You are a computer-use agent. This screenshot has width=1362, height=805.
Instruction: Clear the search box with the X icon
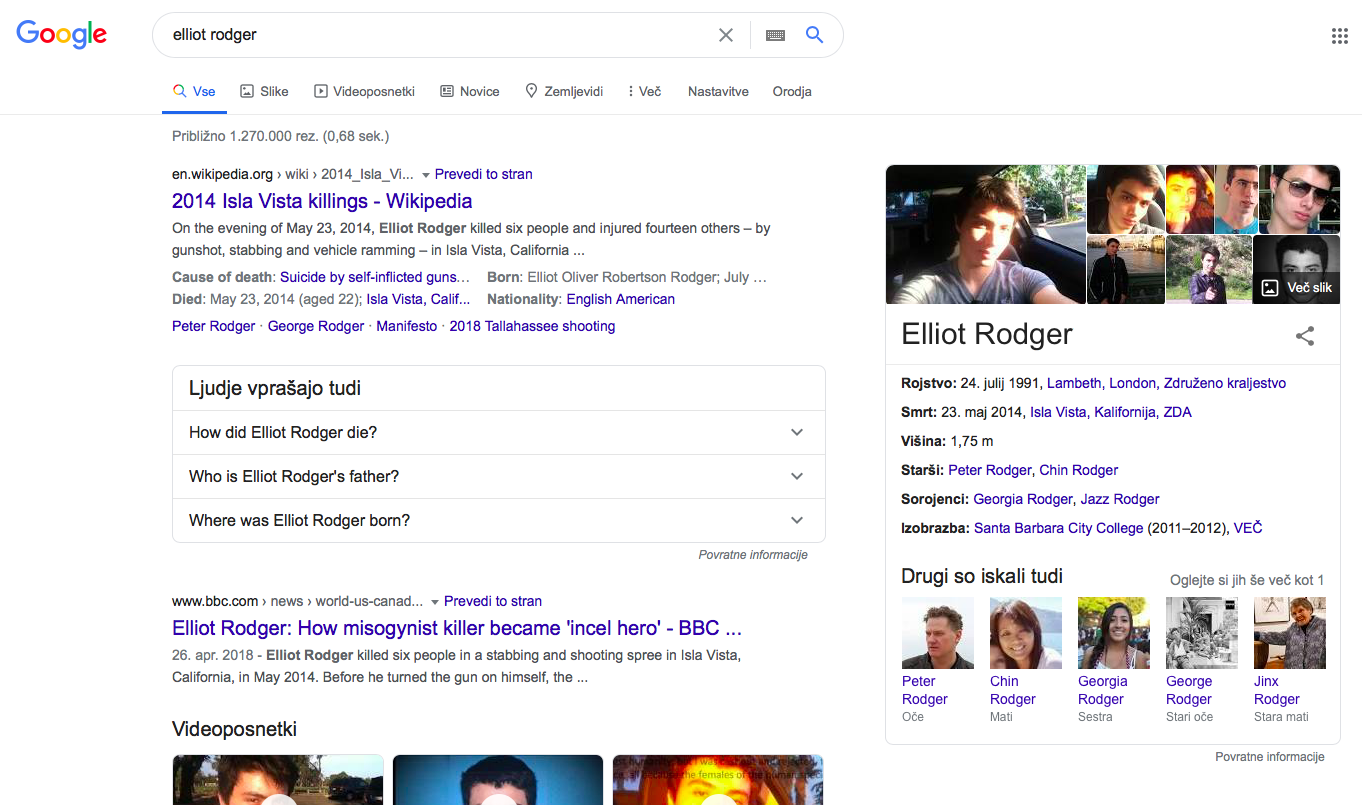(x=726, y=35)
